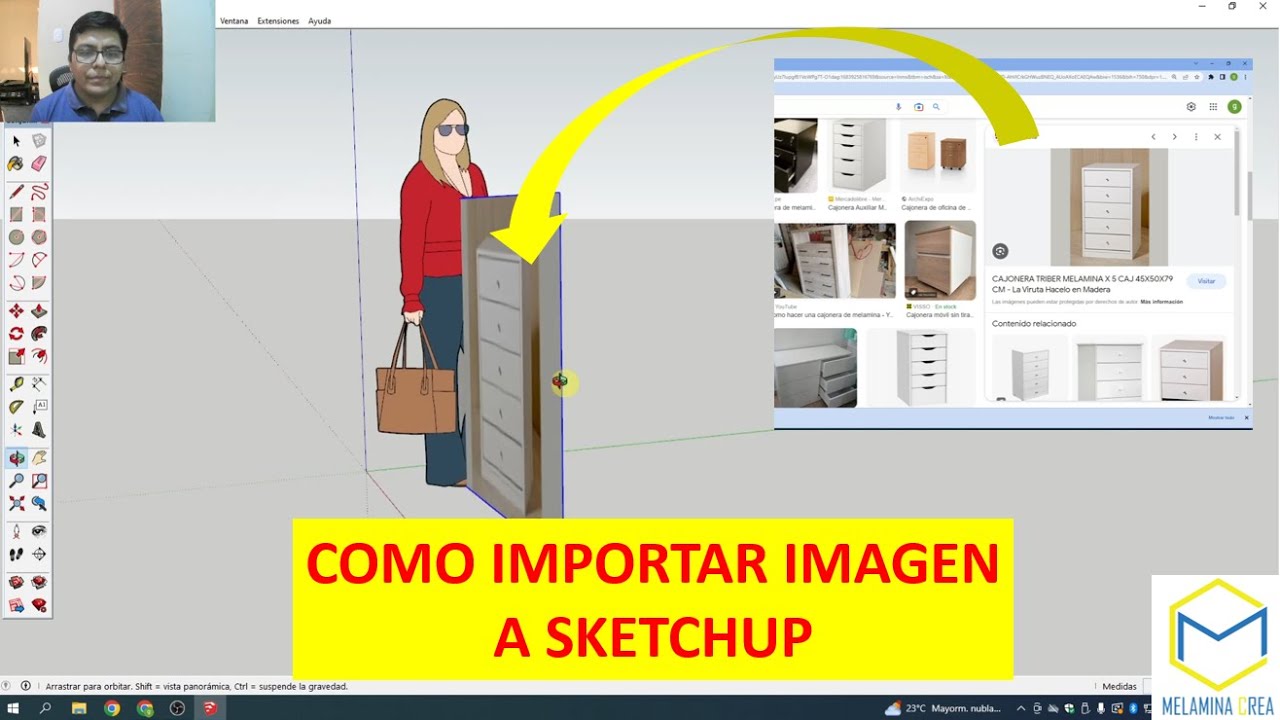Select the pink Eraser tool
The image size is (1280, 720).
tap(39, 163)
